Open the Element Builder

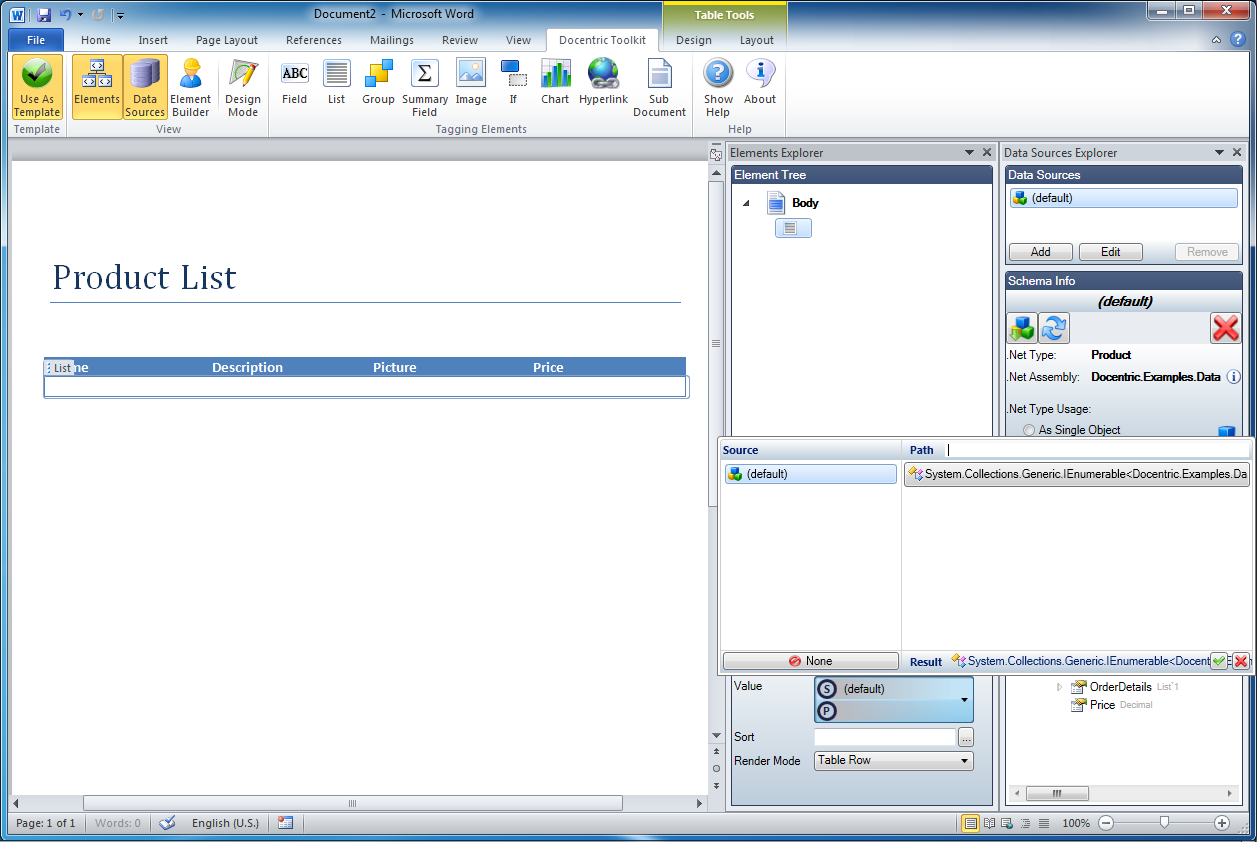pyautogui.click(x=190, y=87)
